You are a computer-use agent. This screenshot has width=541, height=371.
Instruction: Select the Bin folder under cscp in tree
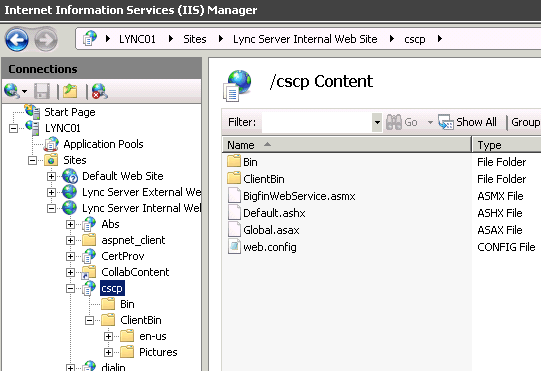click(127, 304)
